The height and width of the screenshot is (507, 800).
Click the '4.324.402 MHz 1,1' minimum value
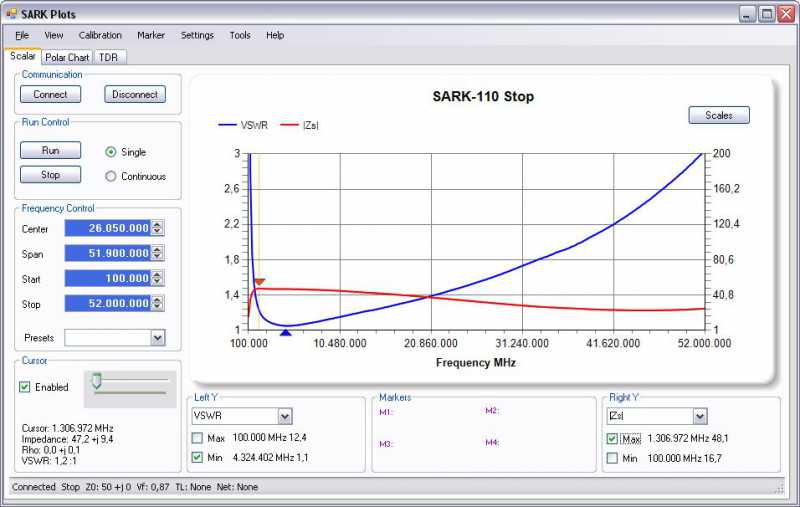pos(270,458)
